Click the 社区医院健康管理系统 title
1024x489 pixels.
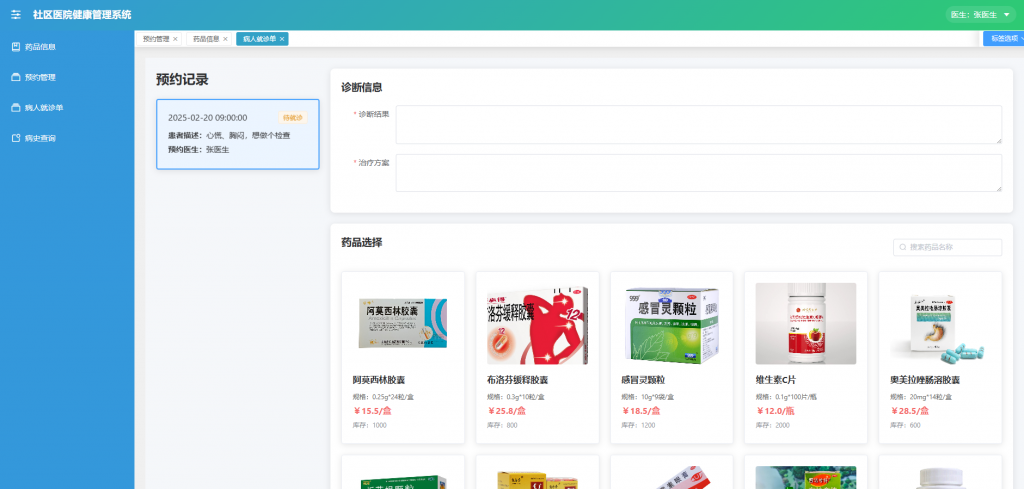coord(82,14)
